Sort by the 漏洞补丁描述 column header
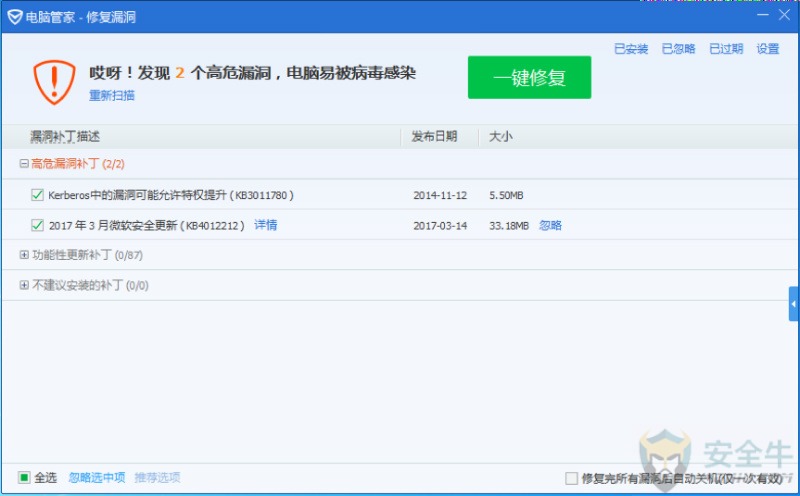Image resolution: width=800 pixels, height=496 pixels. pyautogui.click(x=65, y=136)
